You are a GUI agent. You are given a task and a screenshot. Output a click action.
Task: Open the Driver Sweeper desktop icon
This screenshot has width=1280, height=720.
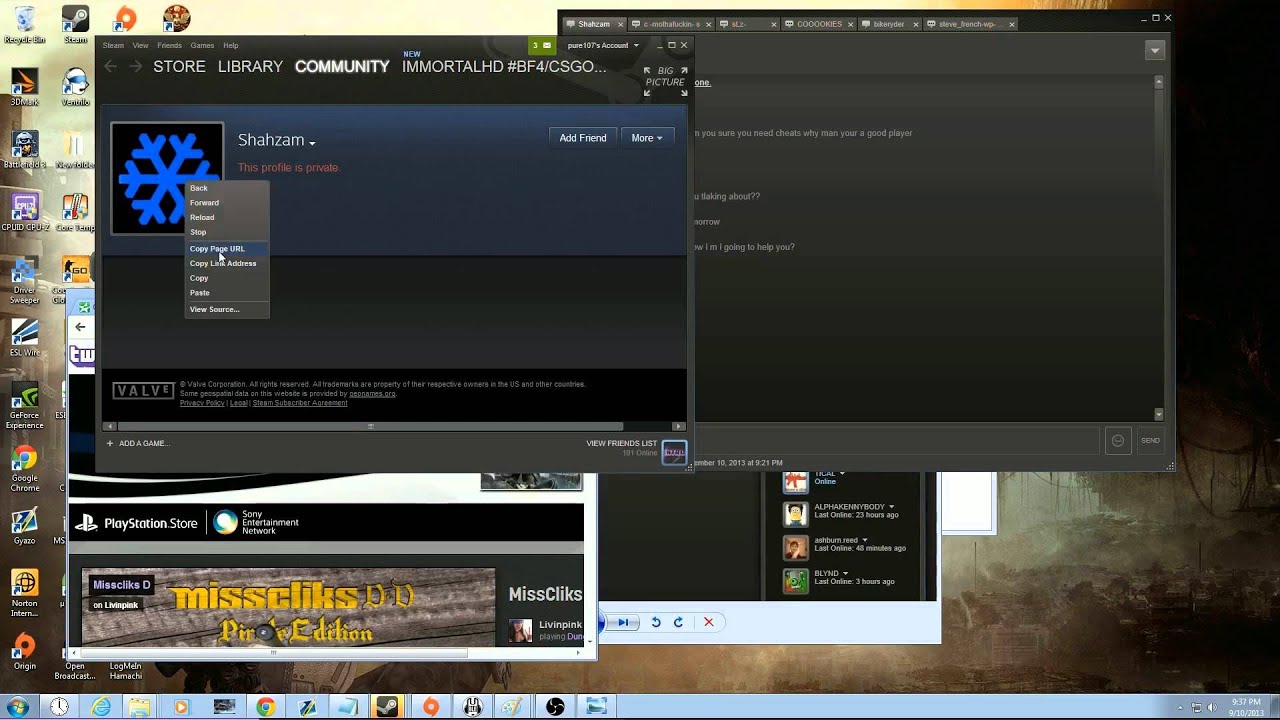[24, 280]
